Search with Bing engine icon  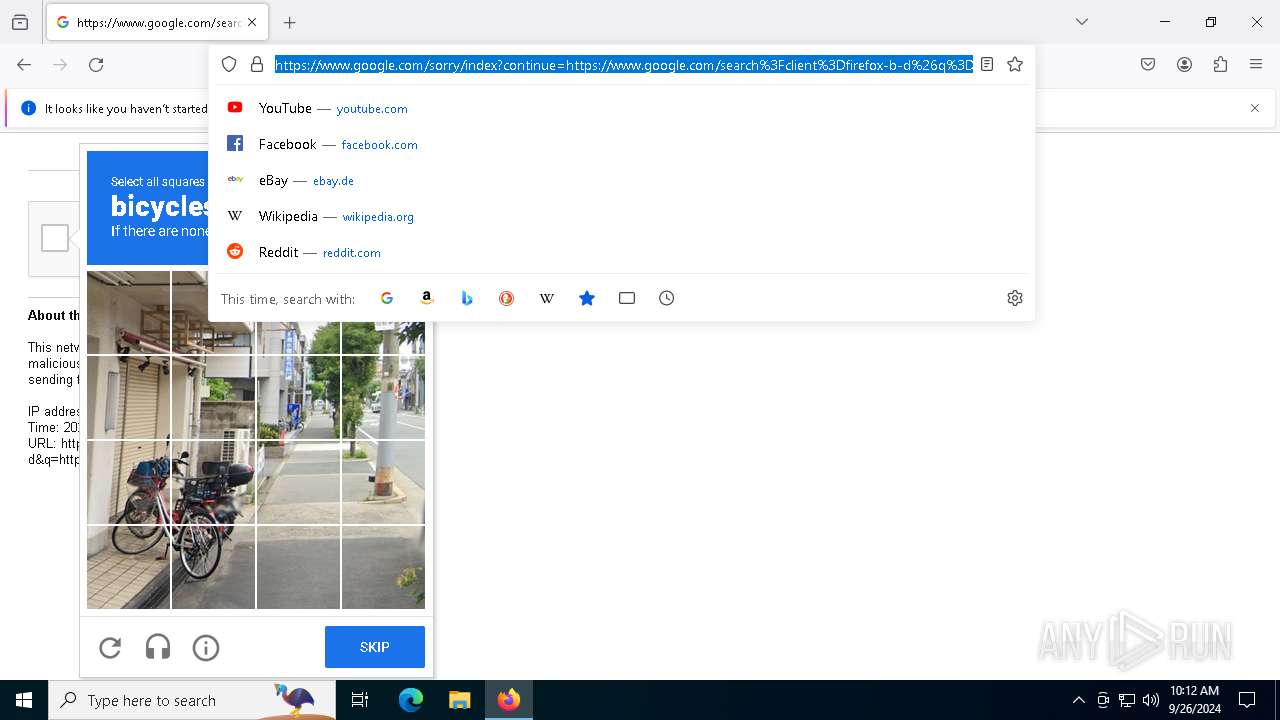tap(467, 298)
